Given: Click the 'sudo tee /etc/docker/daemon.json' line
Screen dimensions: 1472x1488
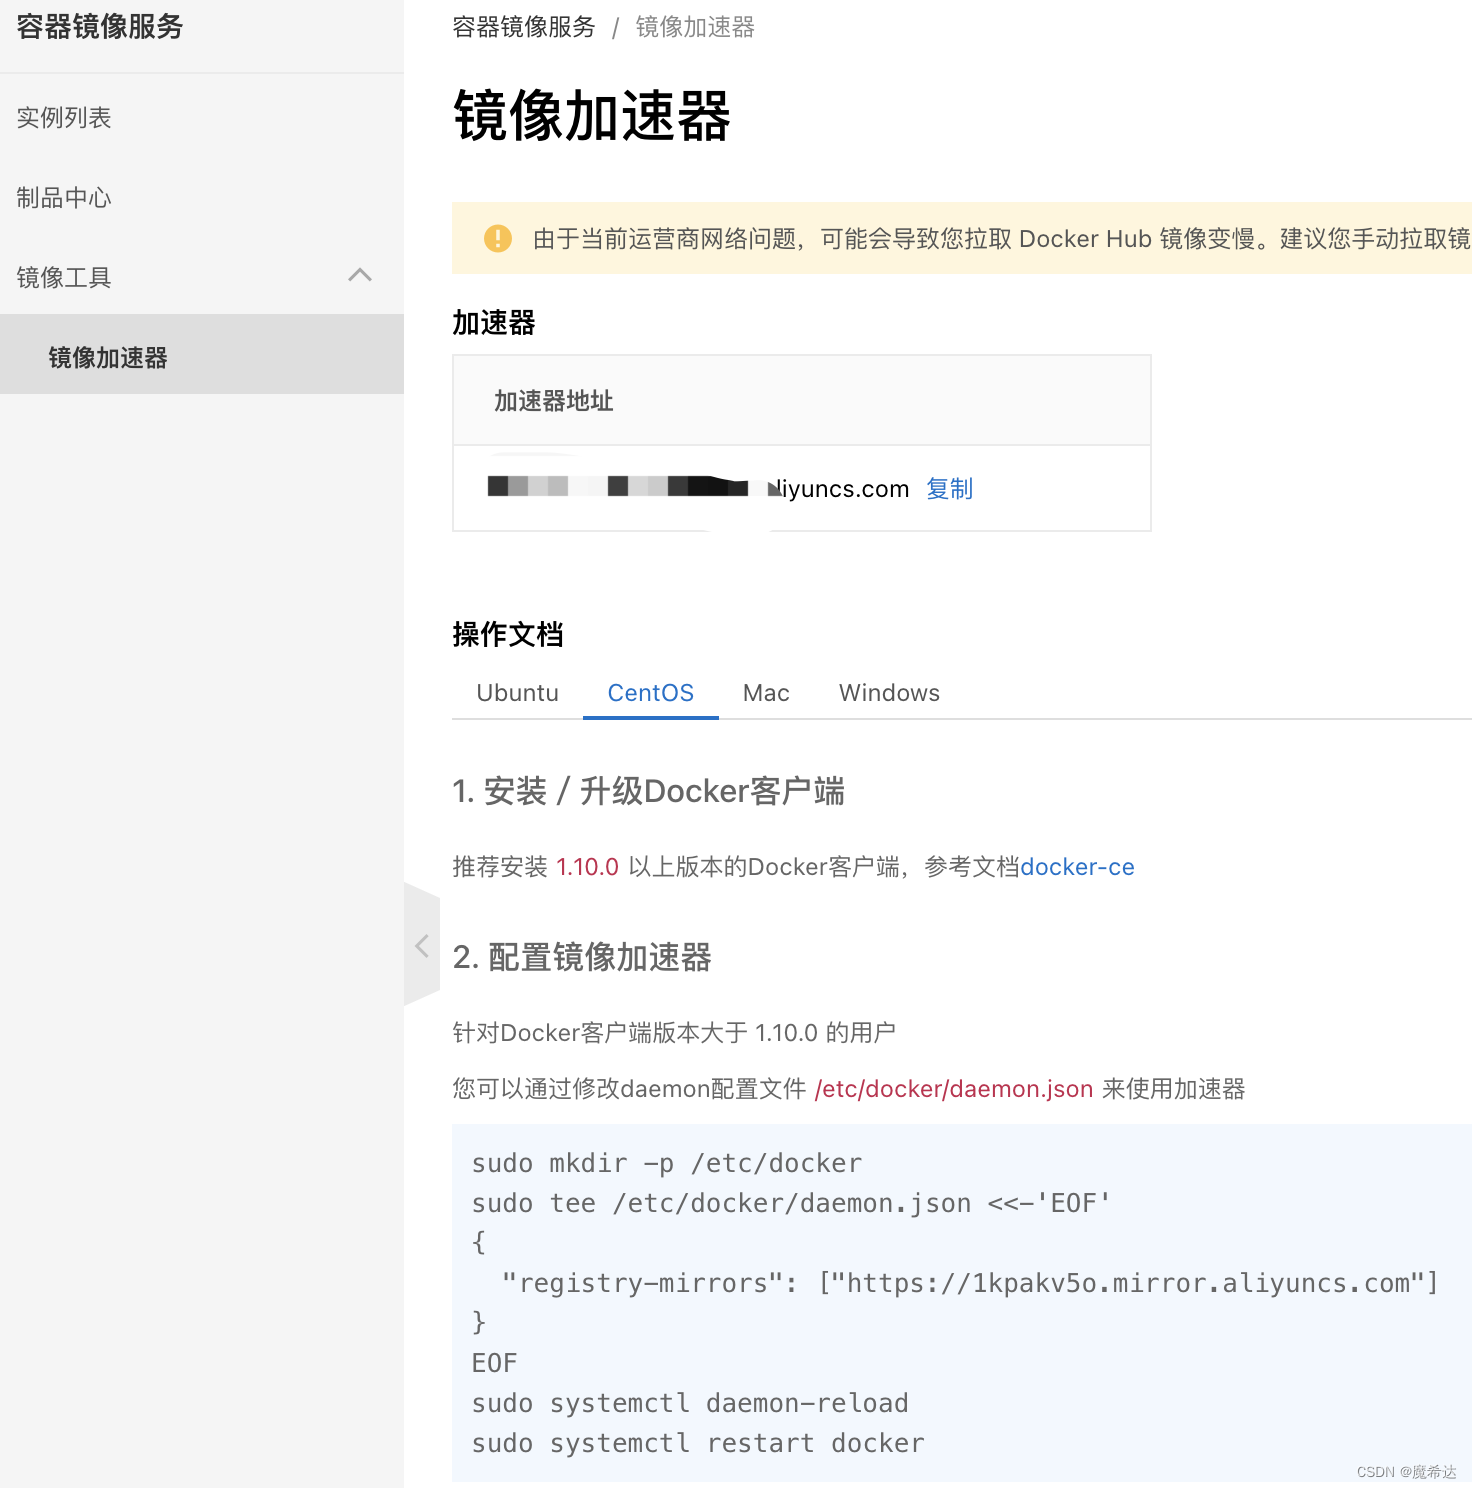Looking at the screenshot, I should point(791,1203).
